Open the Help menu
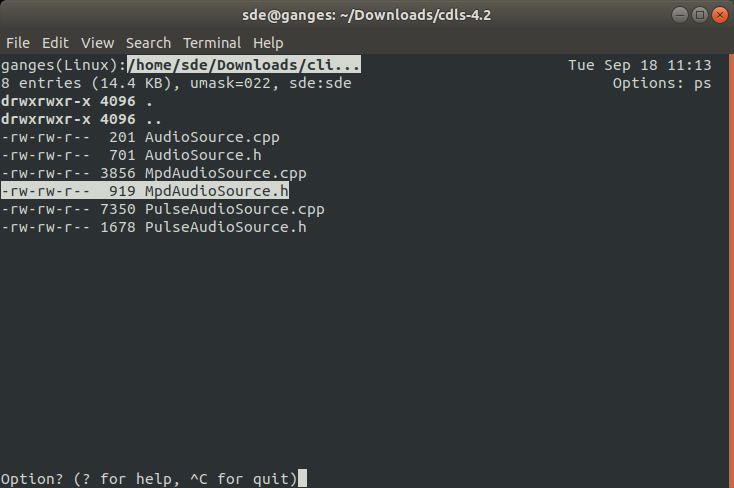 (268, 43)
